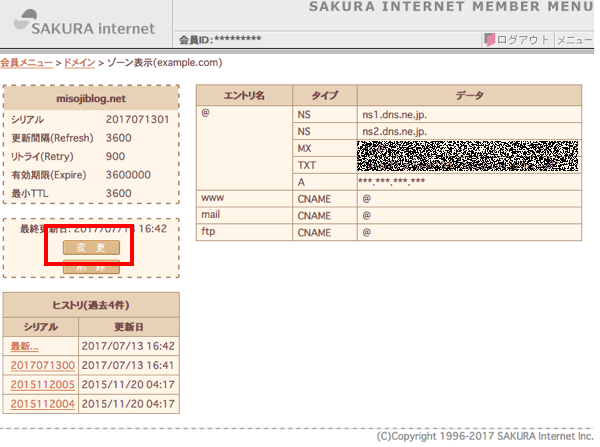Open the メニュー menu link

tap(575, 40)
